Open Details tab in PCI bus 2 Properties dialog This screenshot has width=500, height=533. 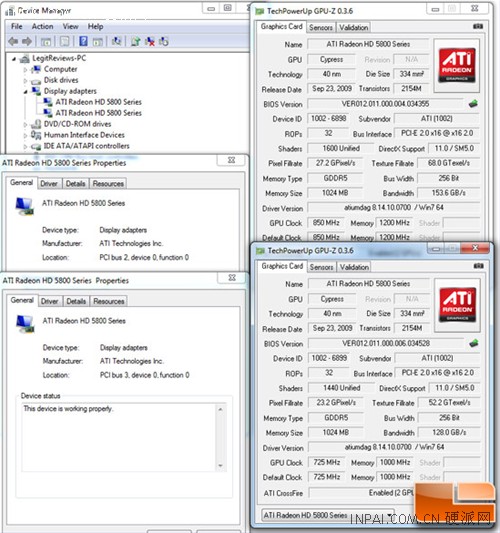[75, 184]
